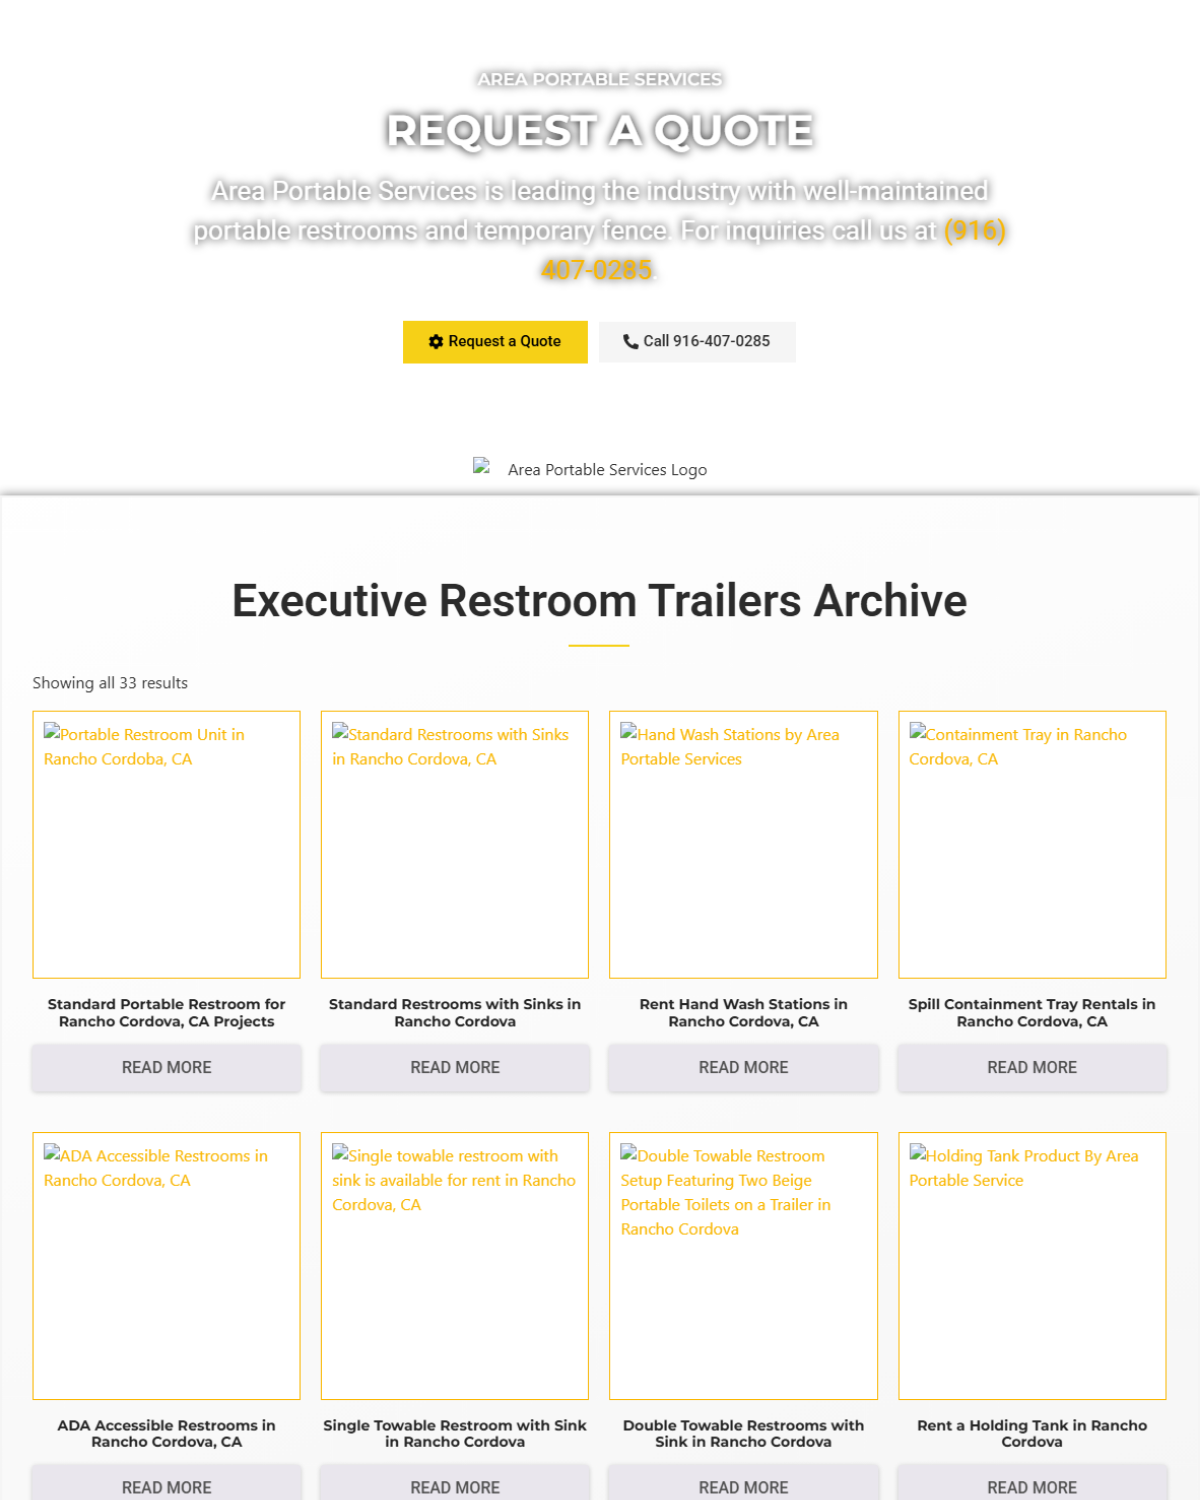
Task: Read more about Standard Portable Restroom
Action: point(166,1067)
